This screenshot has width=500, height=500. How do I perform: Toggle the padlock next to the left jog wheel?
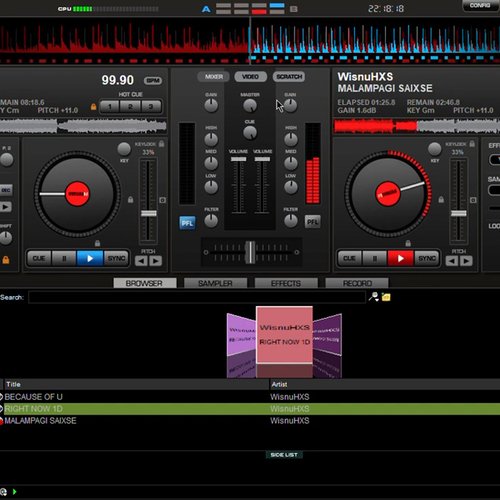click(x=131, y=200)
